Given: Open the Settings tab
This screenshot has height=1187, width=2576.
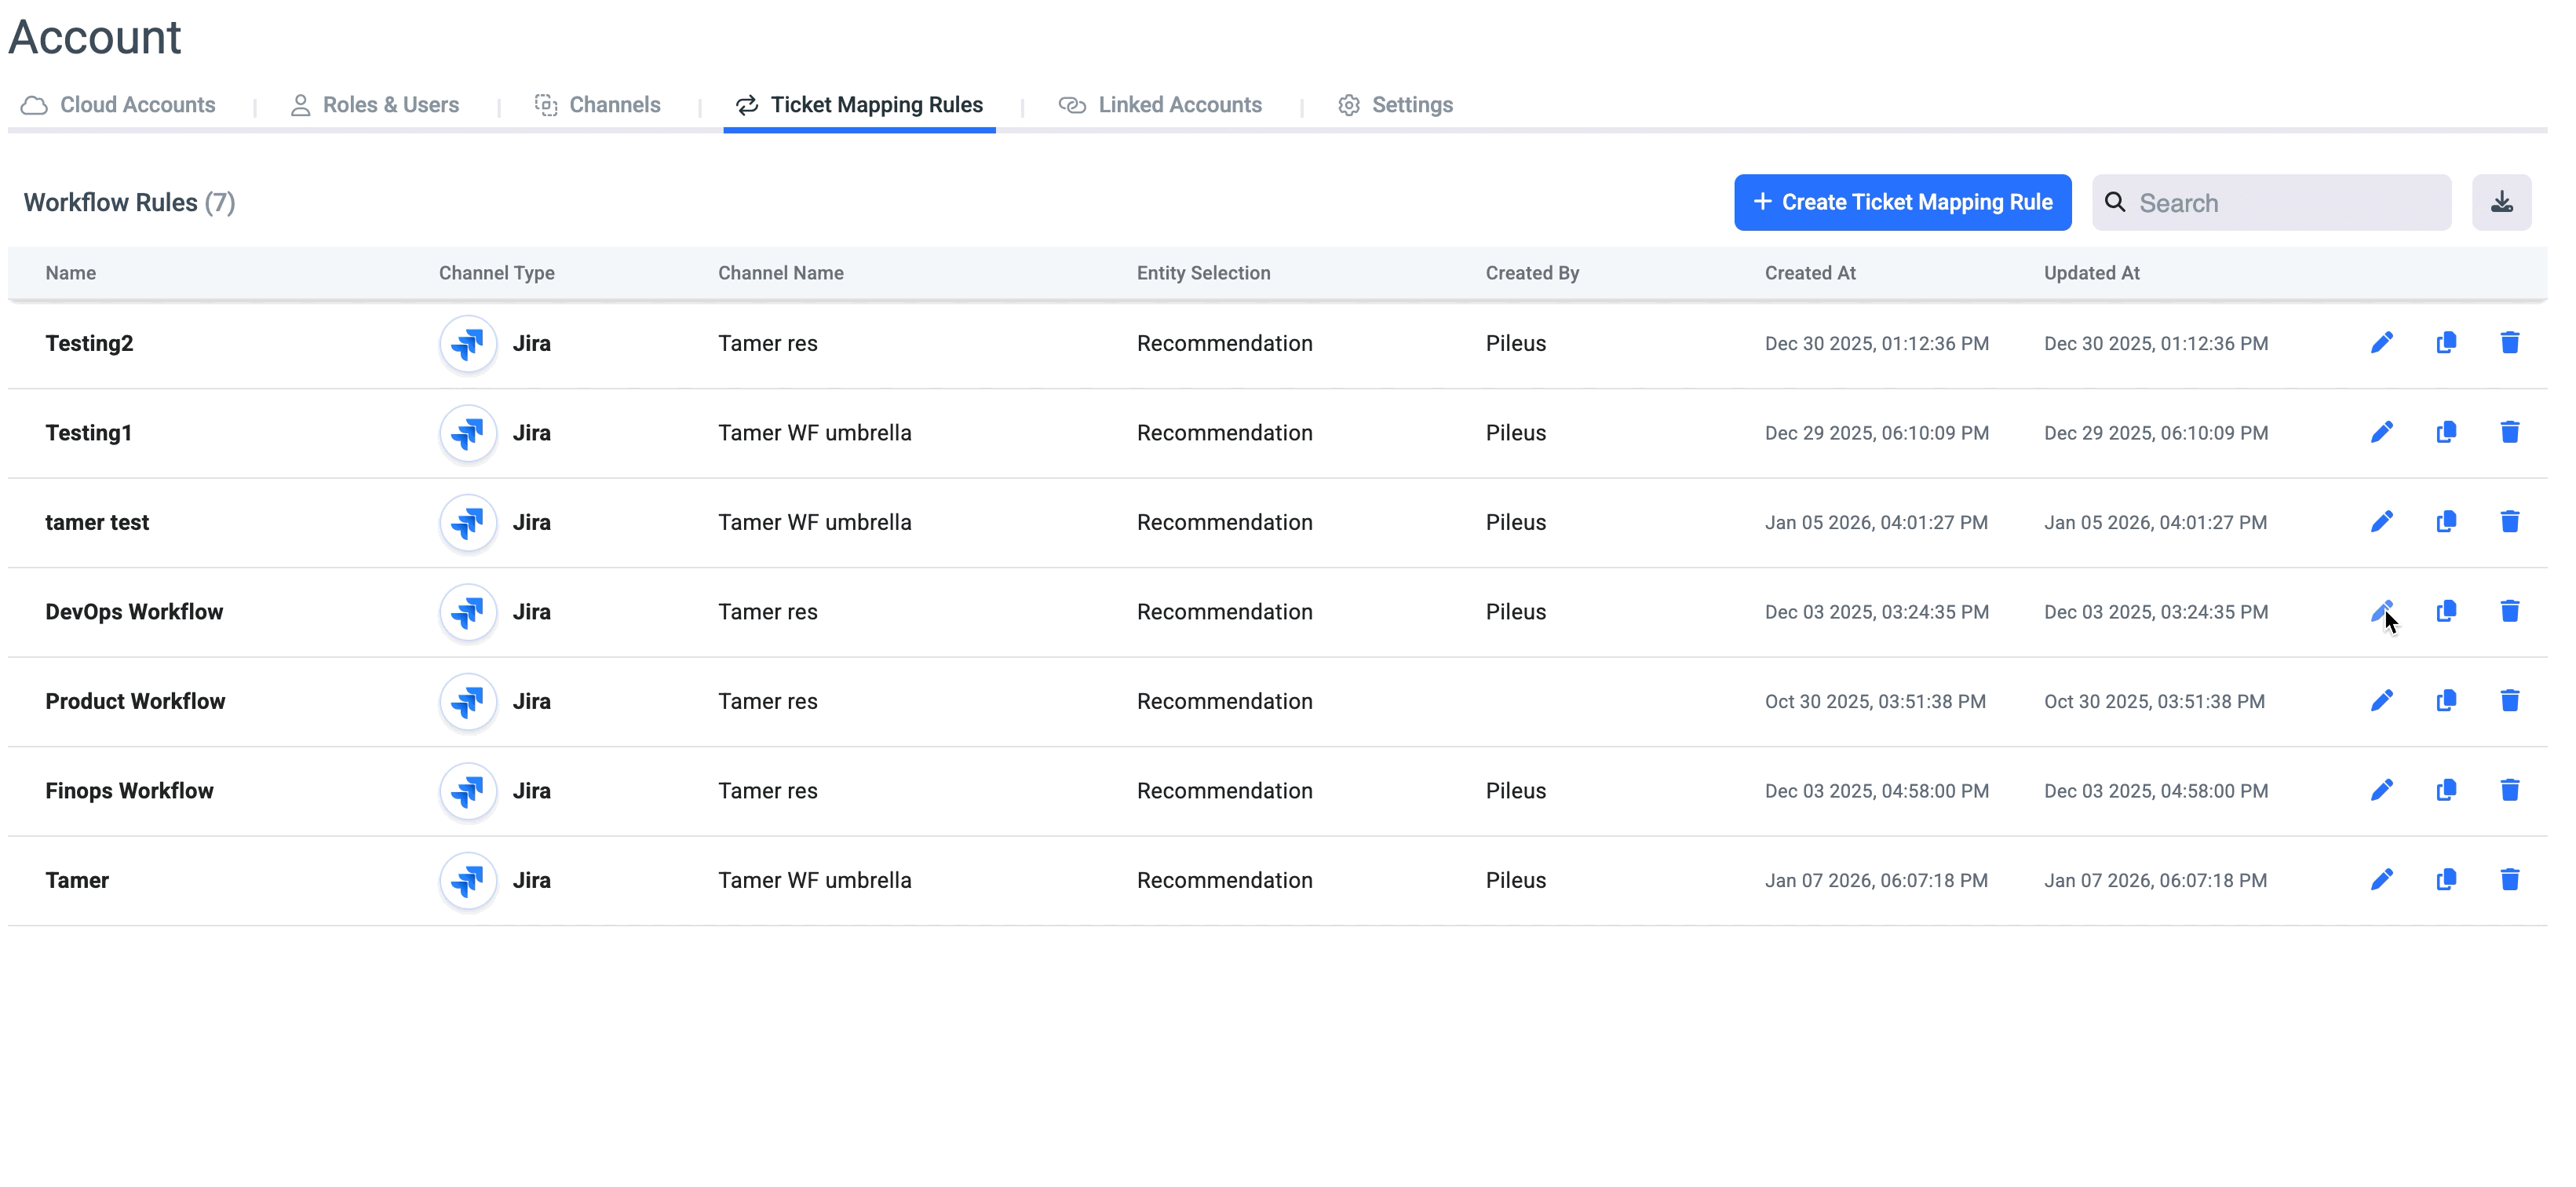Looking at the screenshot, I should pos(1395,105).
